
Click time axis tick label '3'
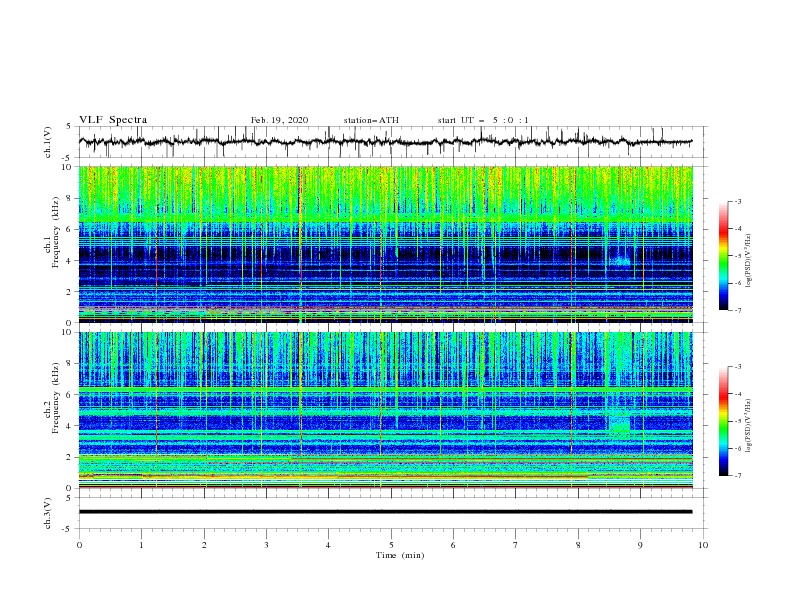266,545
